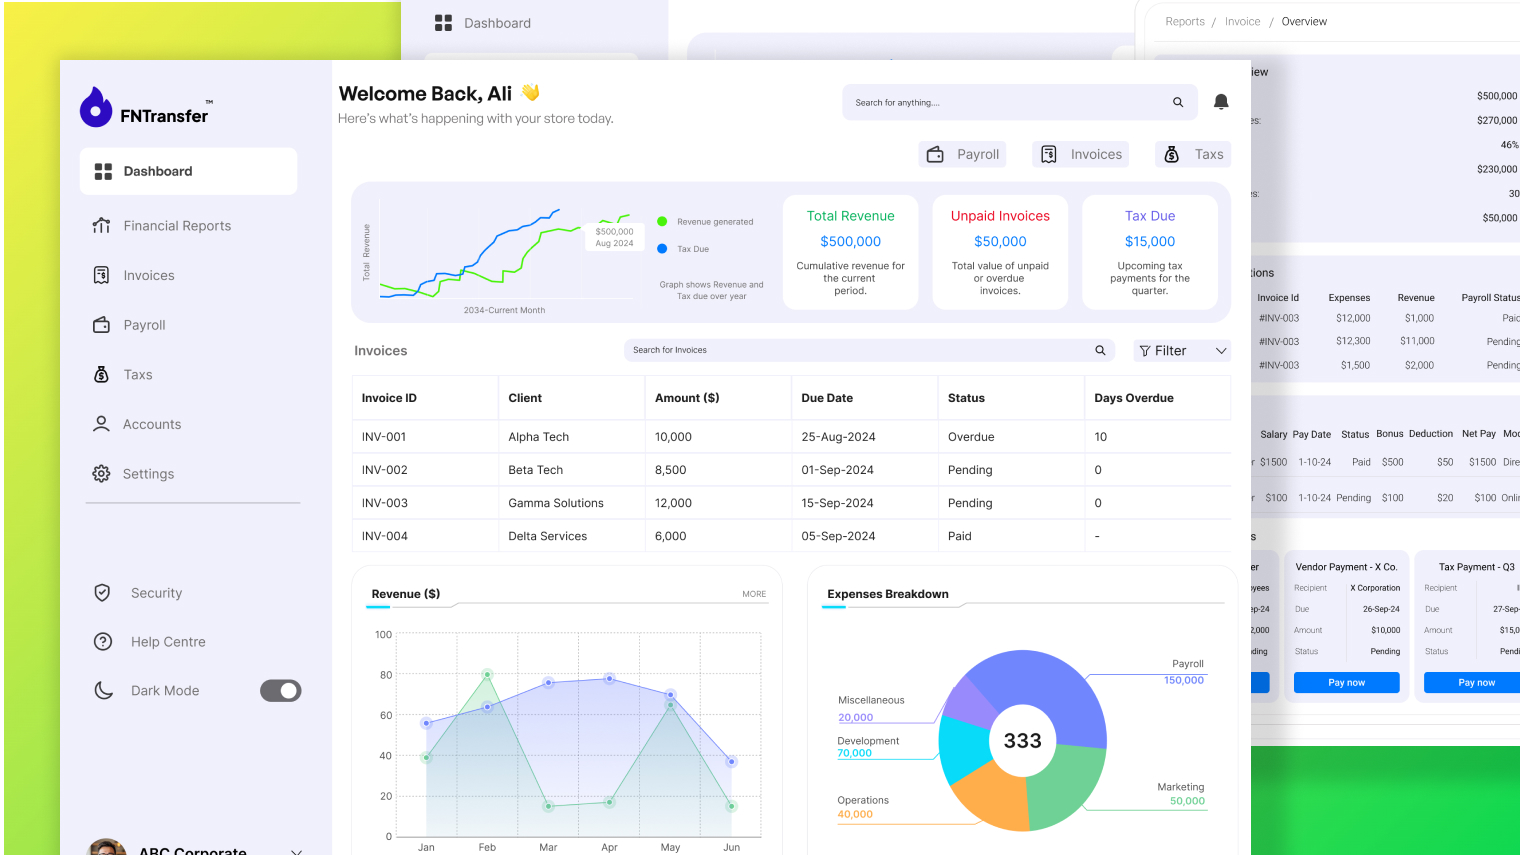Click Pay now on Vendor Payment card
Image resolution: width=1520 pixels, height=855 pixels.
[1346, 682]
